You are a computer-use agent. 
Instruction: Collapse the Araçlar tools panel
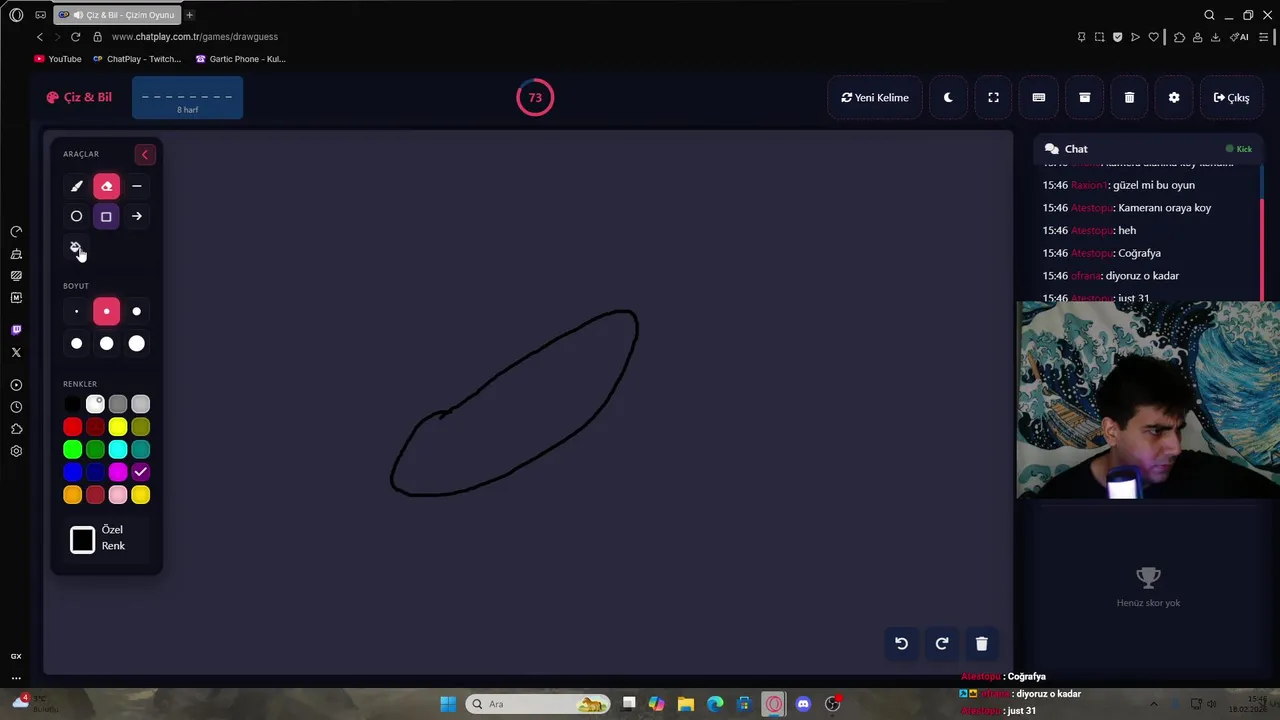(145, 154)
